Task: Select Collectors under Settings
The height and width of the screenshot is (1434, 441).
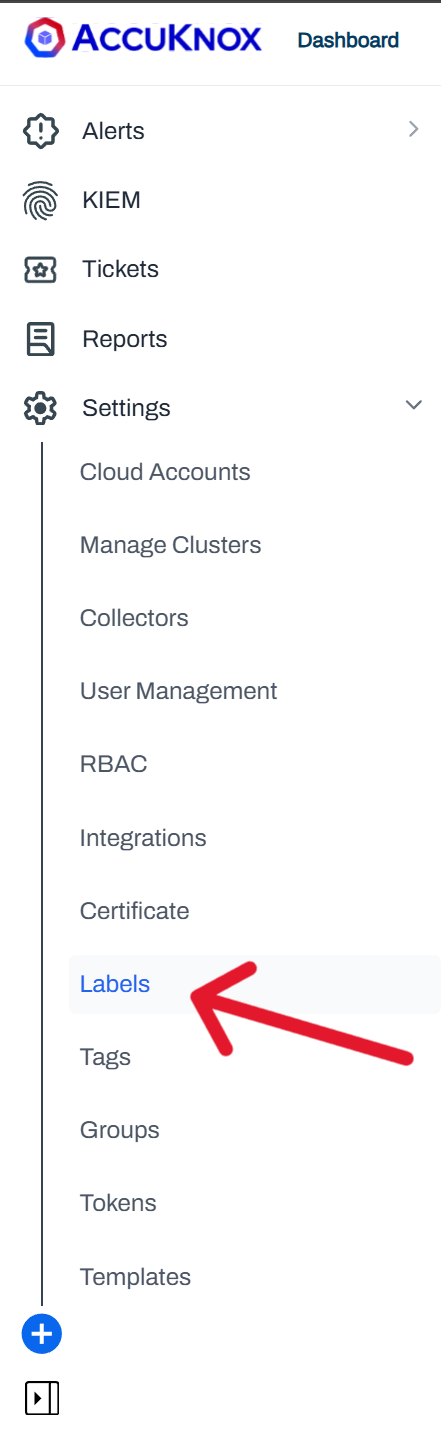Action: tap(134, 618)
